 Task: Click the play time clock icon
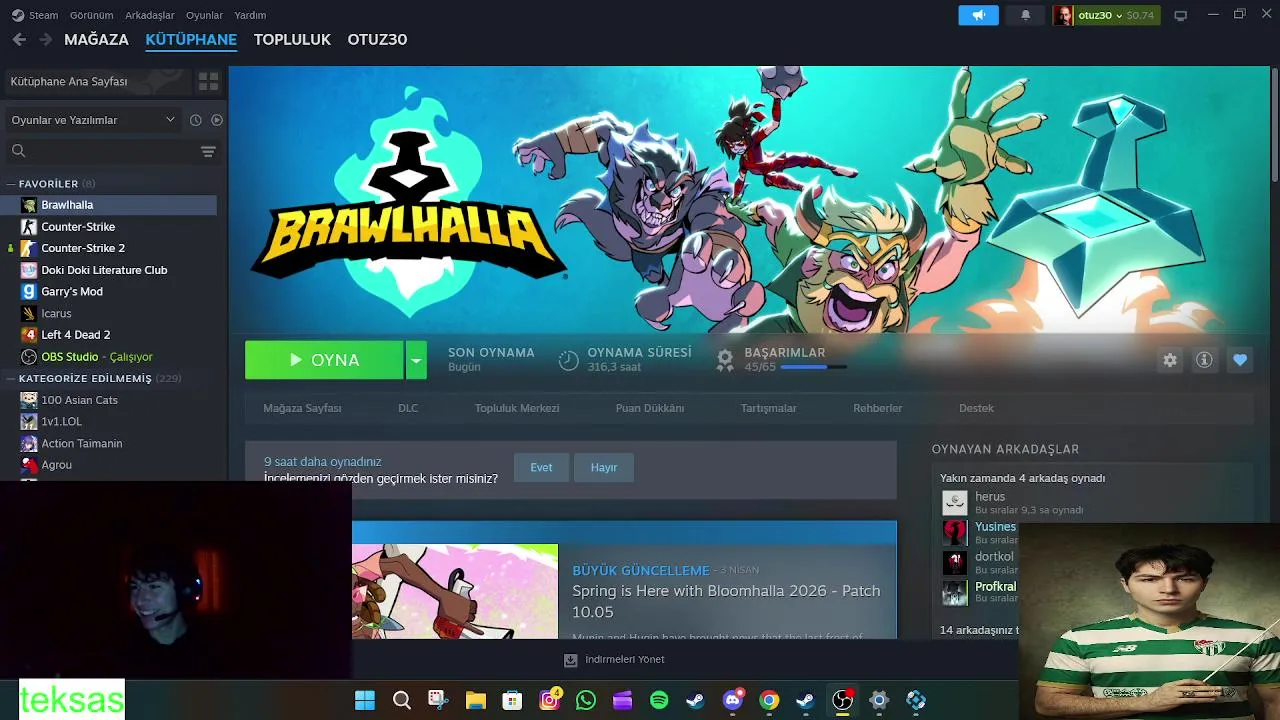(568, 361)
